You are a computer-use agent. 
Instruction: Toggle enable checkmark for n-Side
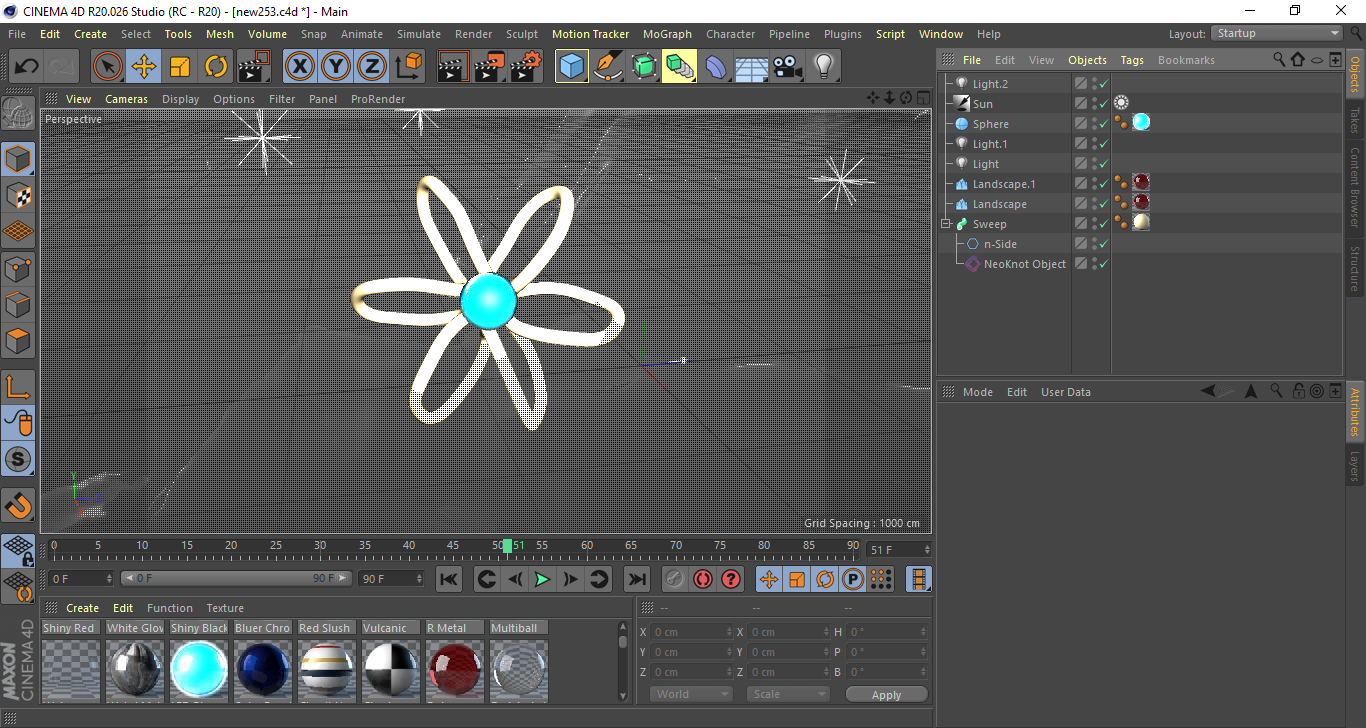[1104, 244]
